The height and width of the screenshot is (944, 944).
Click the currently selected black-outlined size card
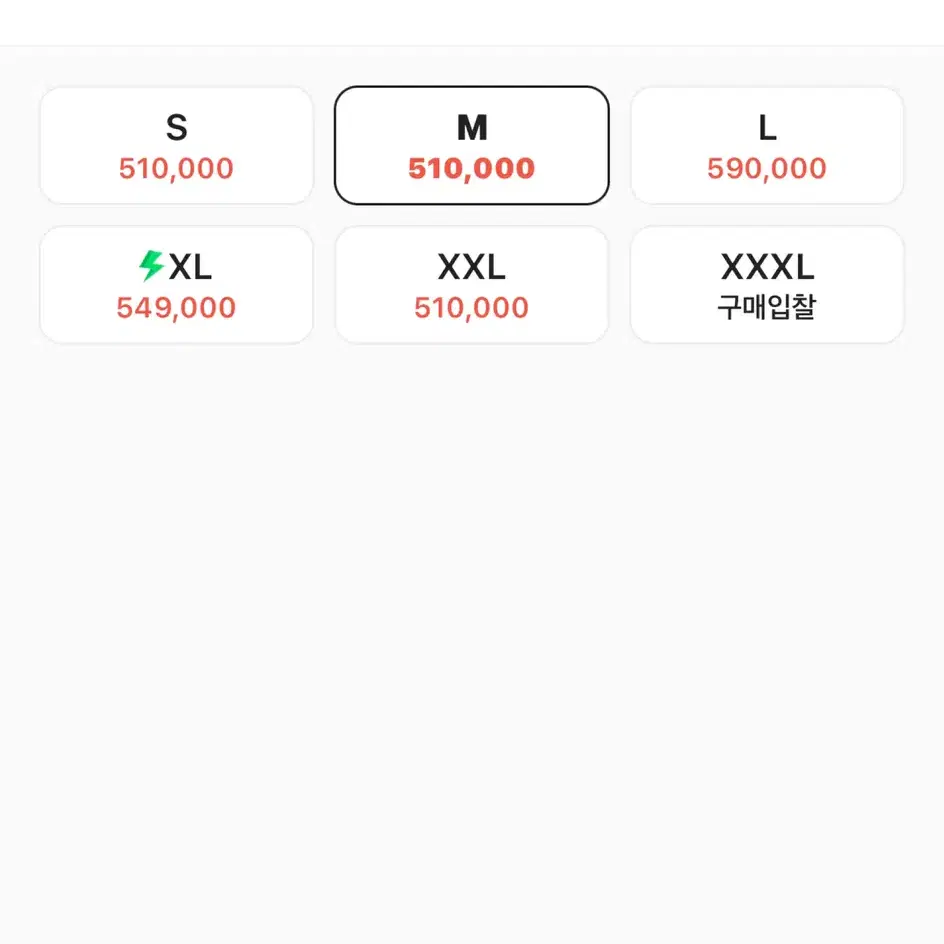click(471, 146)
